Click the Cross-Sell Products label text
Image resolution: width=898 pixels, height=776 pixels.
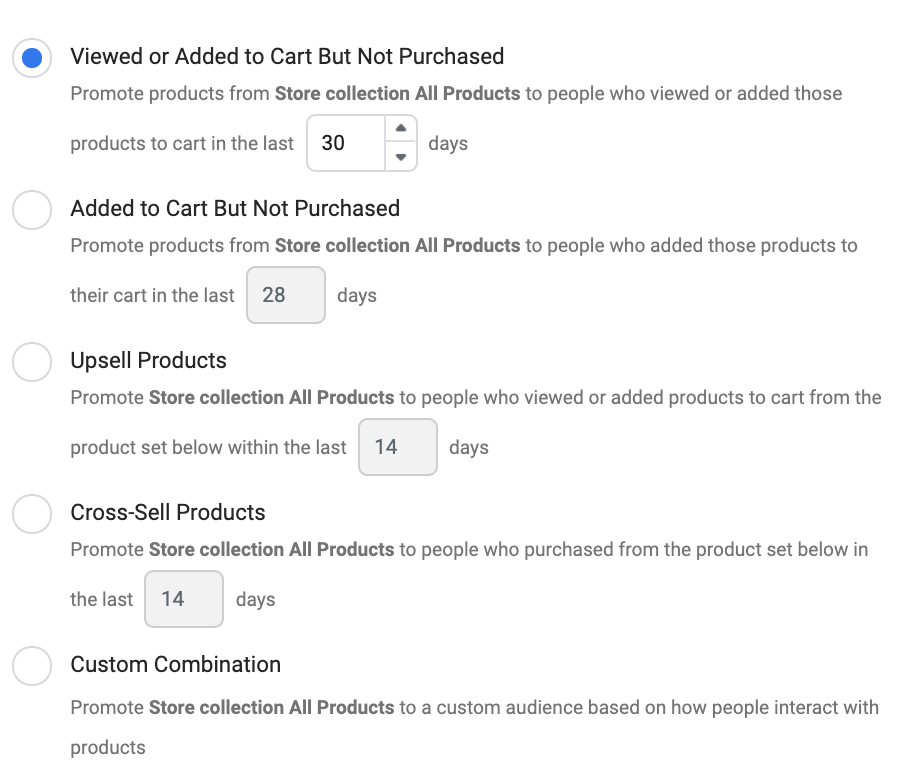[x=168, y=512]
